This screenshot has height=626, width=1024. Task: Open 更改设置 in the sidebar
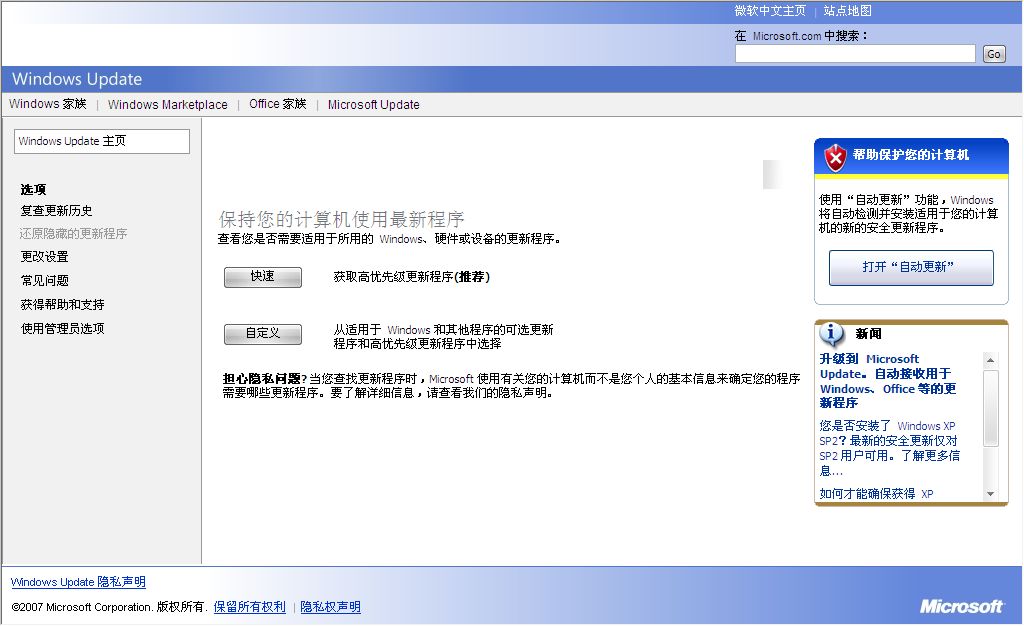[44, 257]
